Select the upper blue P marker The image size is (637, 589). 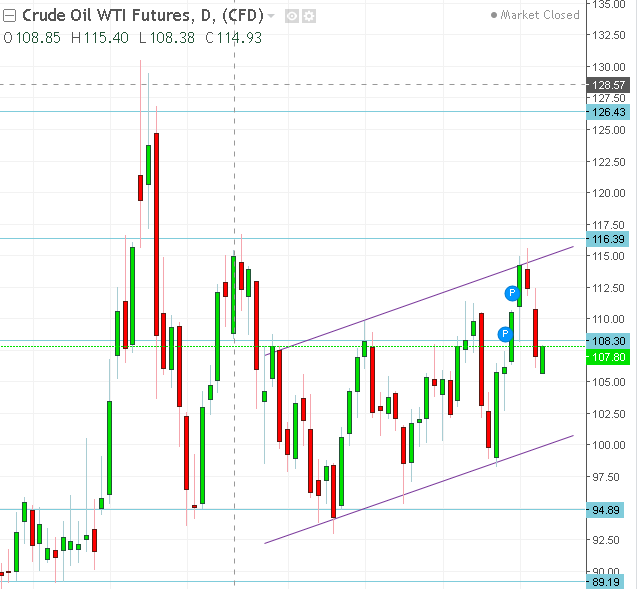pyautogui.click(x=511, y=293)
